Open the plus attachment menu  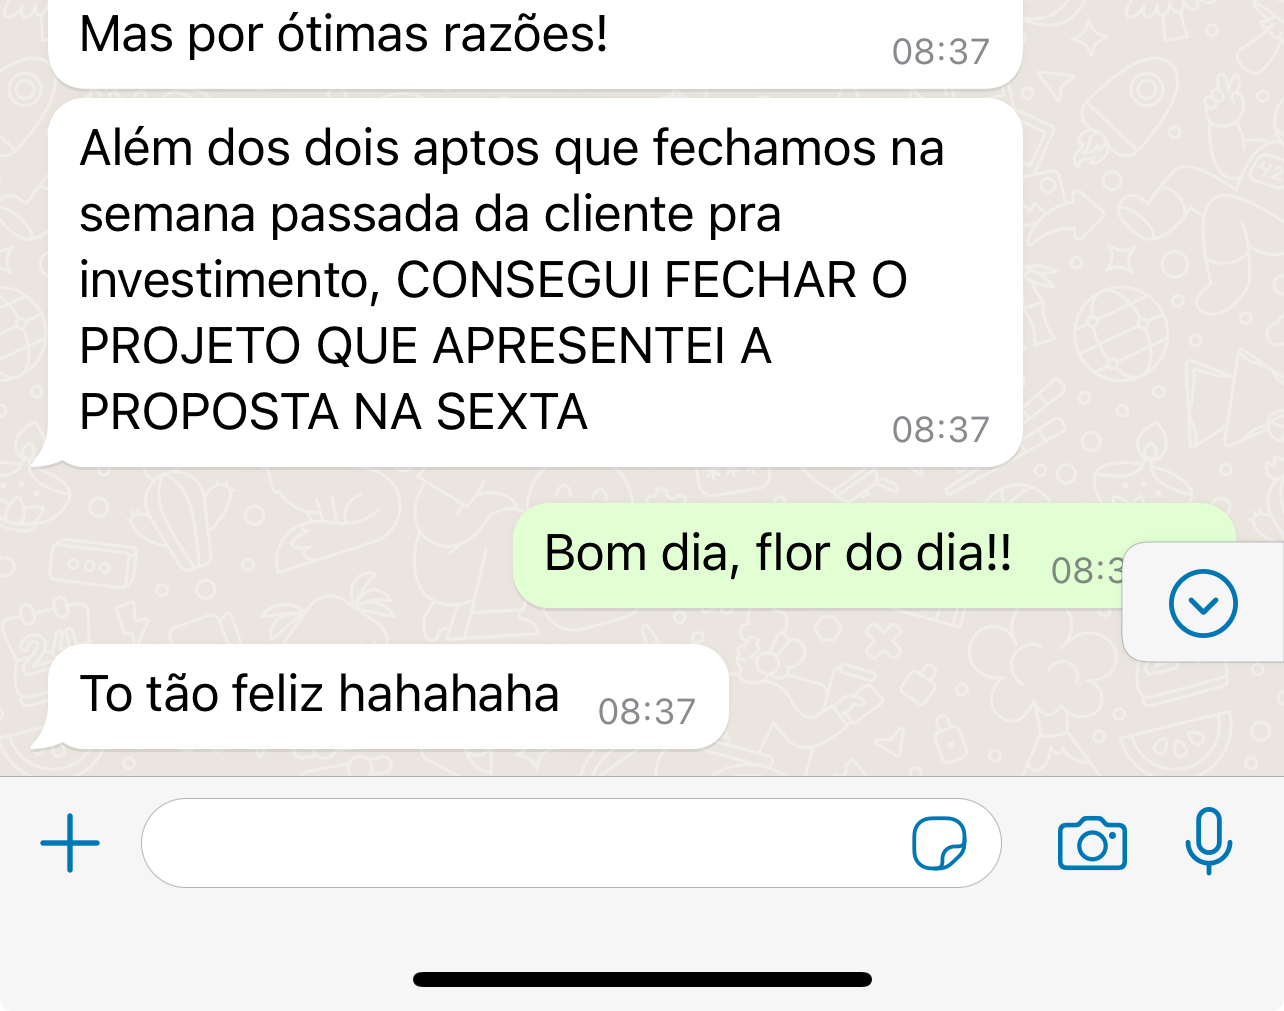(70, 843)
